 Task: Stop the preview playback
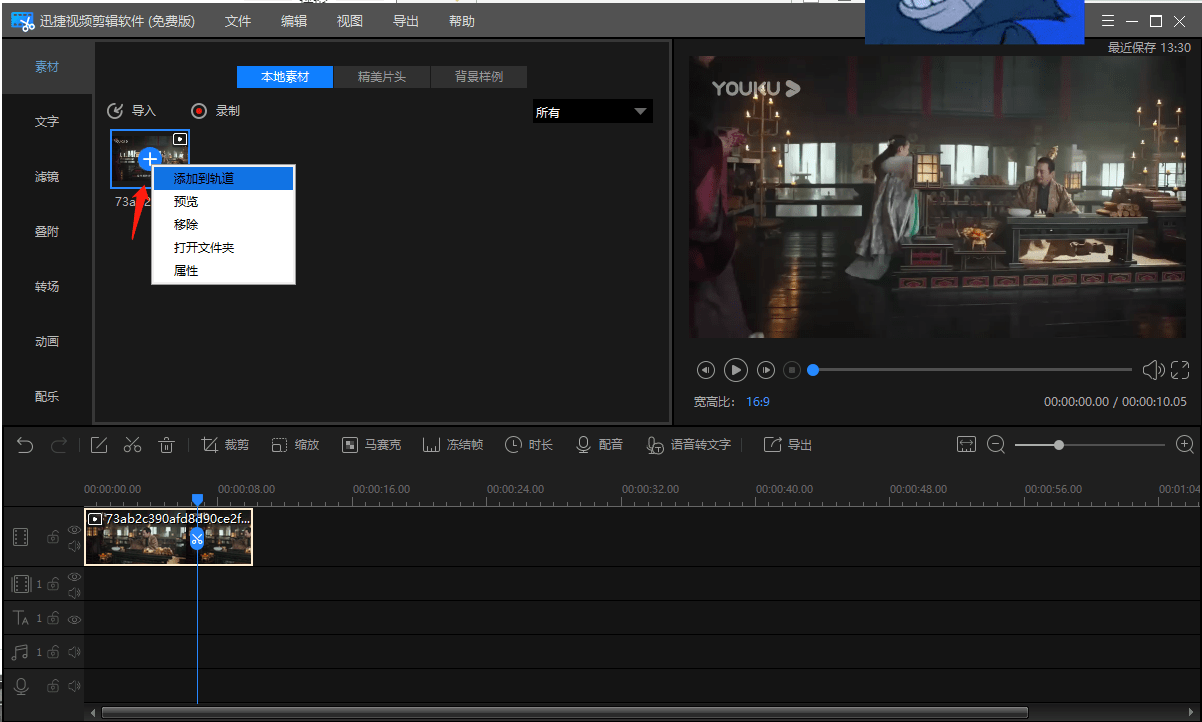click(x=792, y=370)
